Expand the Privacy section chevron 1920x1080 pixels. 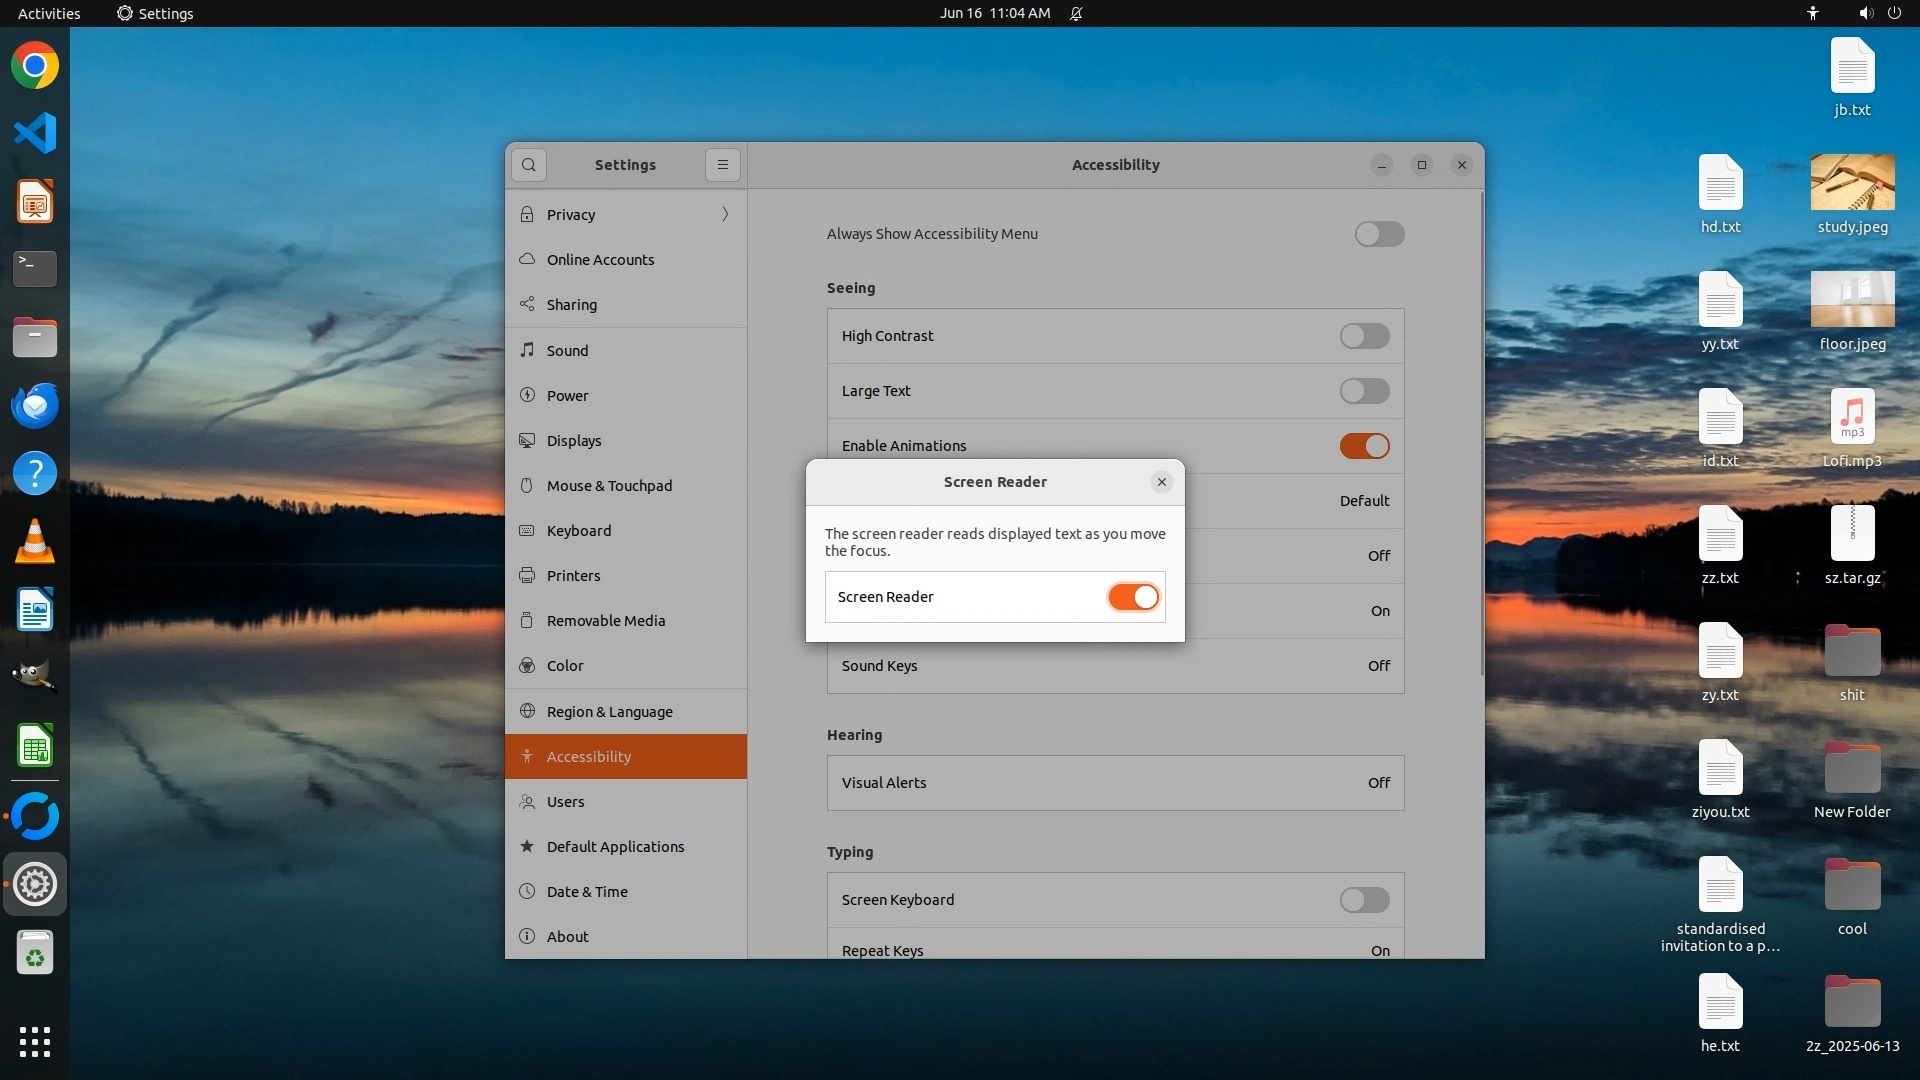pyautogui.click(x=725, y=214)
